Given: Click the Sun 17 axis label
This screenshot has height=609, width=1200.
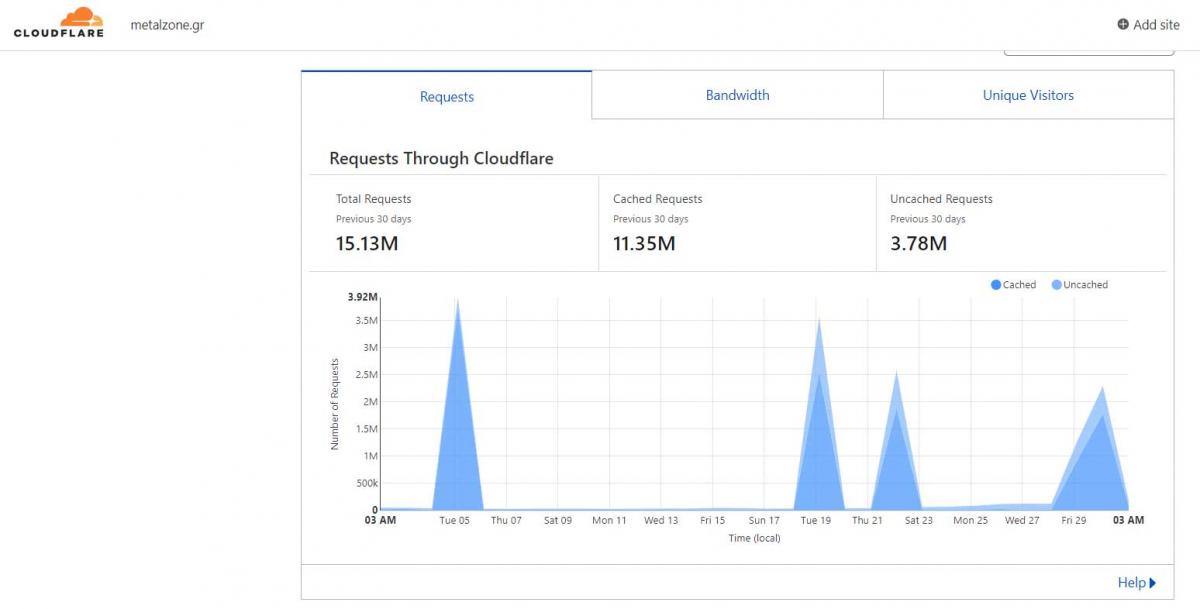Looking at the screenshot, I should [764, 520].
